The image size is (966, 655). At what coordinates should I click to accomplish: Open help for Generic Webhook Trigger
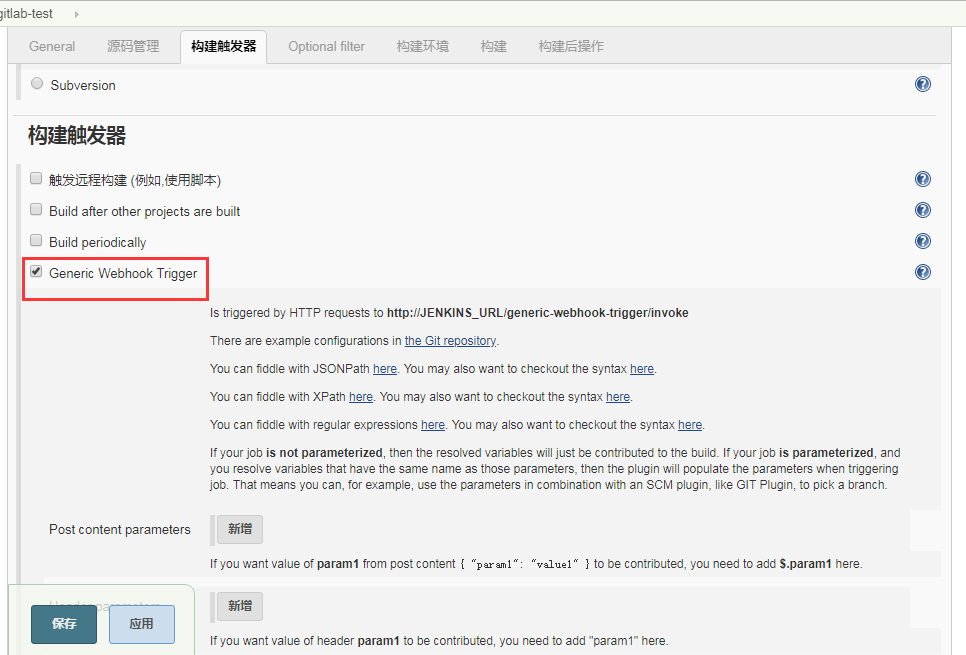(922, 271)
